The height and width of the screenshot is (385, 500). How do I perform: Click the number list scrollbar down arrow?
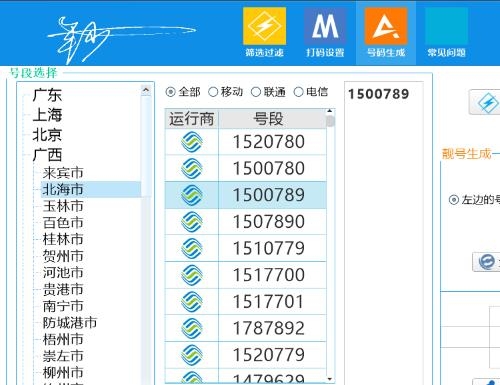click(330, 379)
